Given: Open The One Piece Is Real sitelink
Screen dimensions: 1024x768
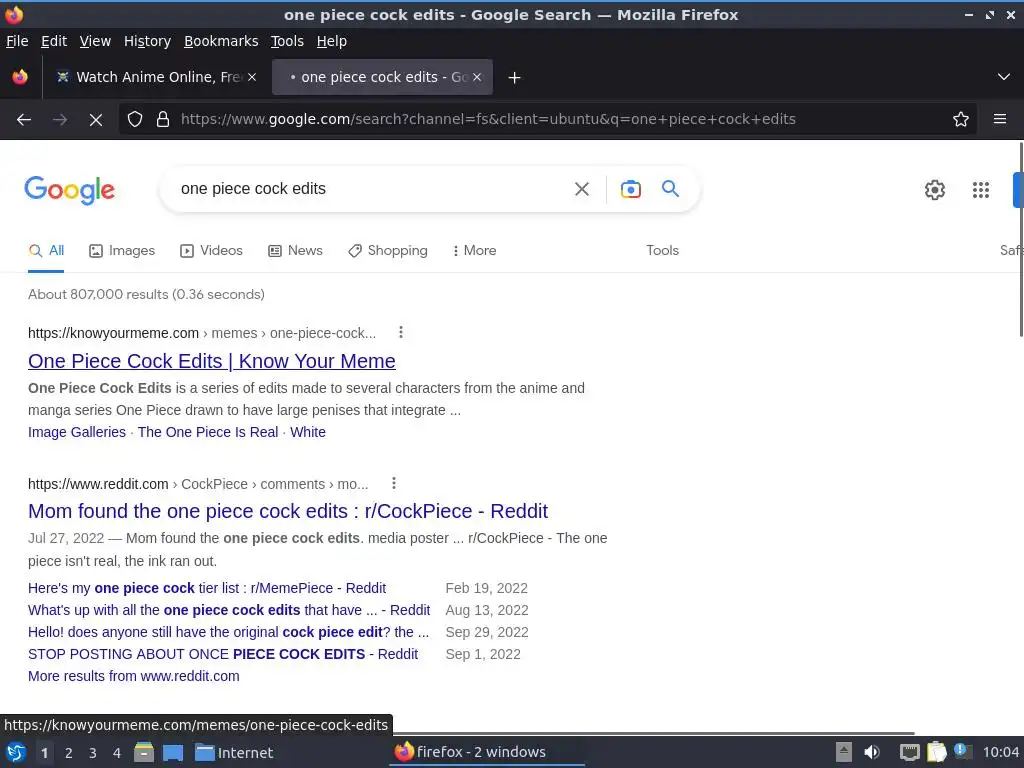Looking at the screenshot, I should point(208,432).
